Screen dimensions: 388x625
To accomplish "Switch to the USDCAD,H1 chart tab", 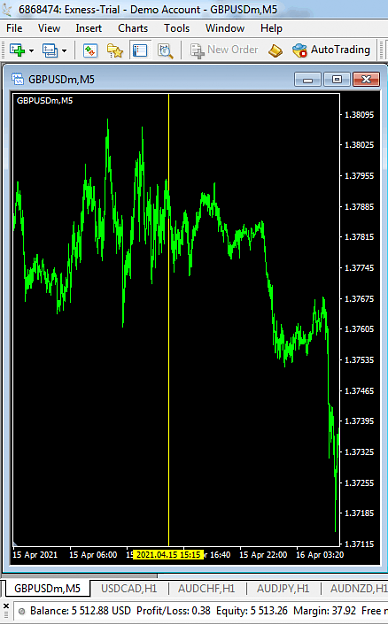I will [x=129, y=588].
